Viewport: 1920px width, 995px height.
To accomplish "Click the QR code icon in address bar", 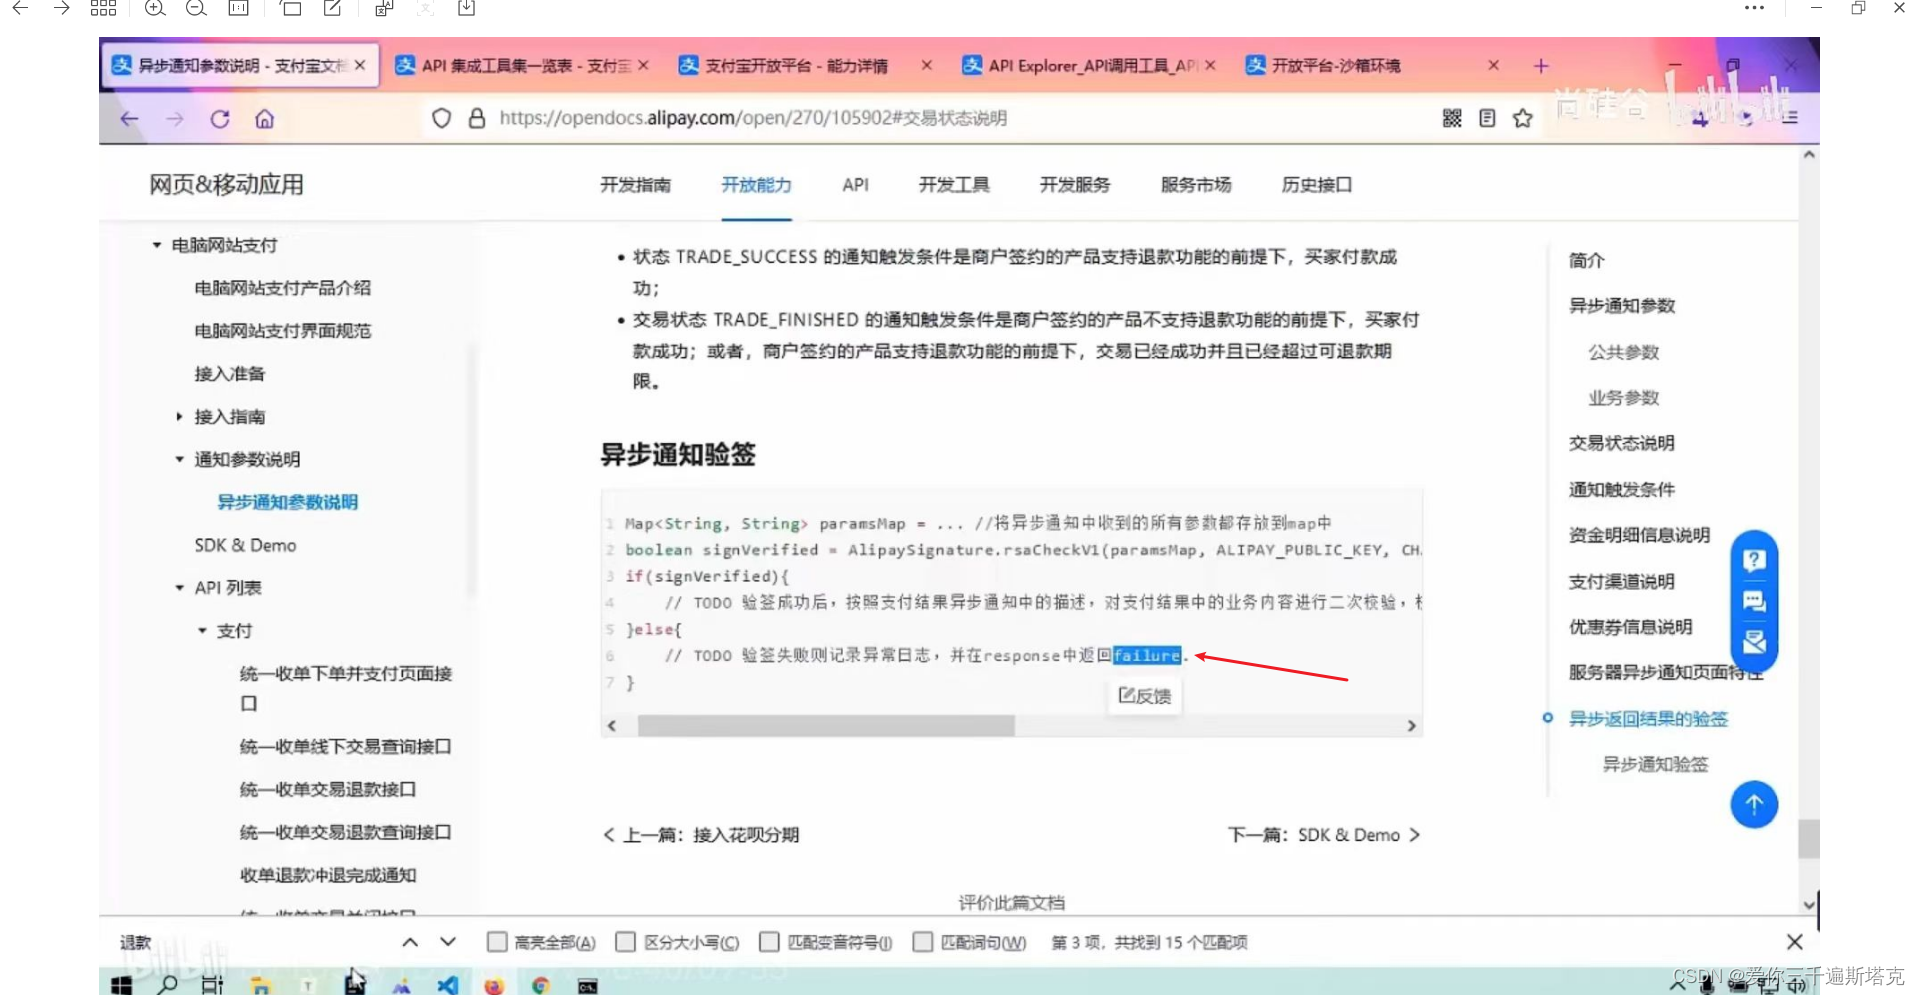I will pyautogui.click(x=1452, y=118).
